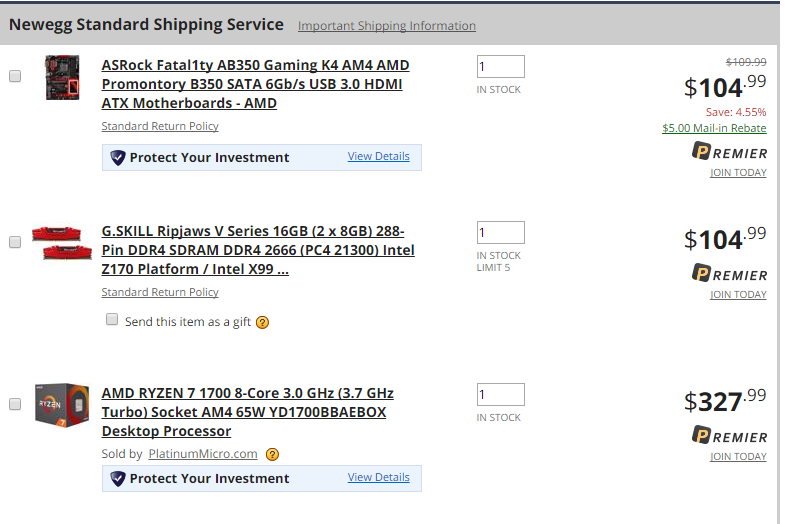This screenshot has width=792, height=524.
Task: Check the AMD Ryzen 7 item checkbox
Action: coord(15,404)
